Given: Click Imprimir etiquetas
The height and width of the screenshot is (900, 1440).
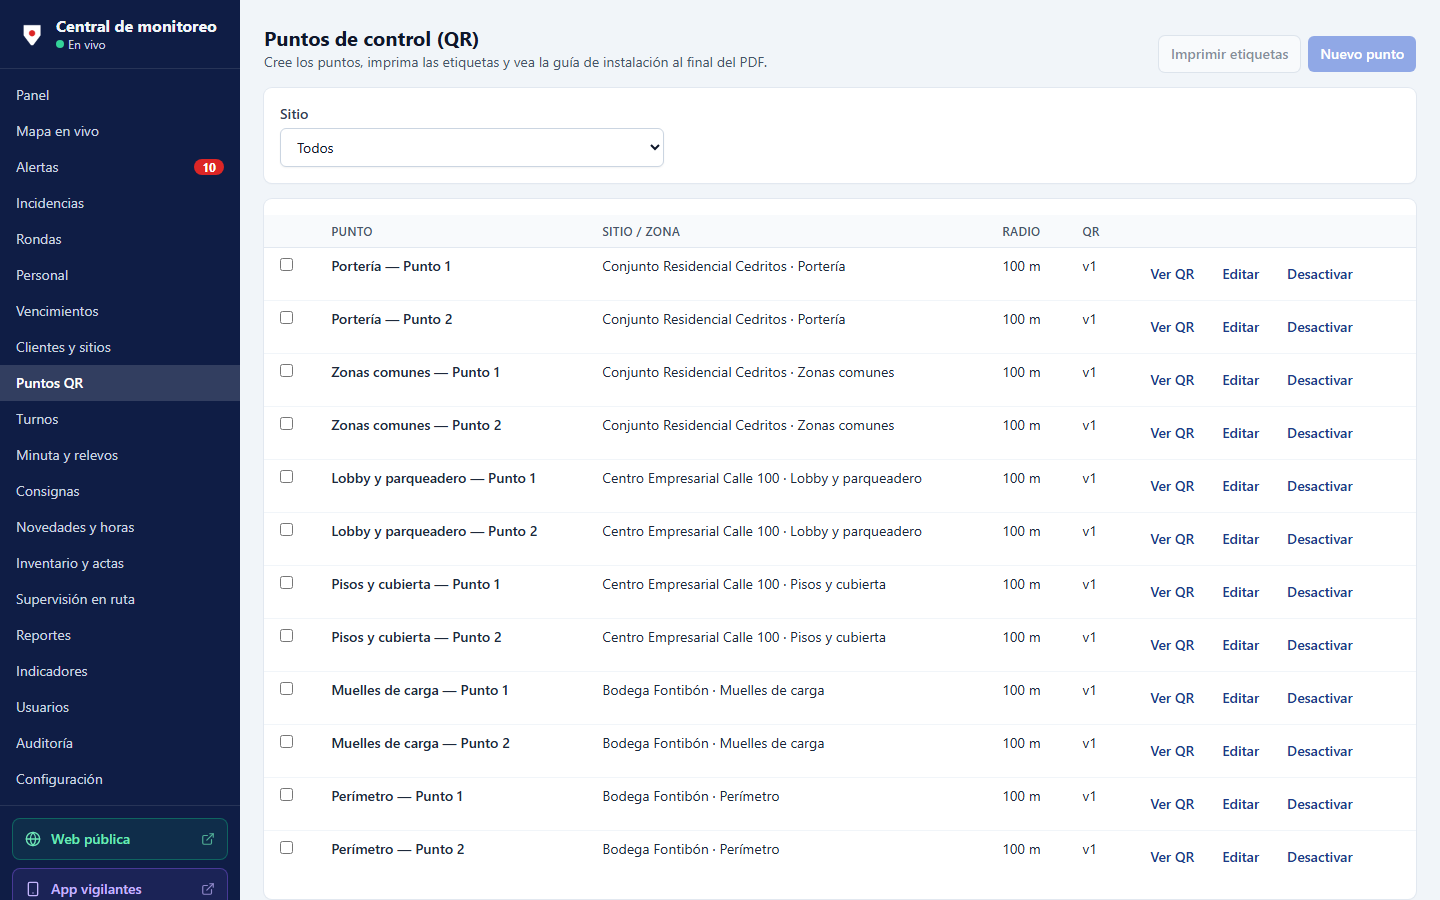Looking at the screenshot, I should (x=1229, y=54).
